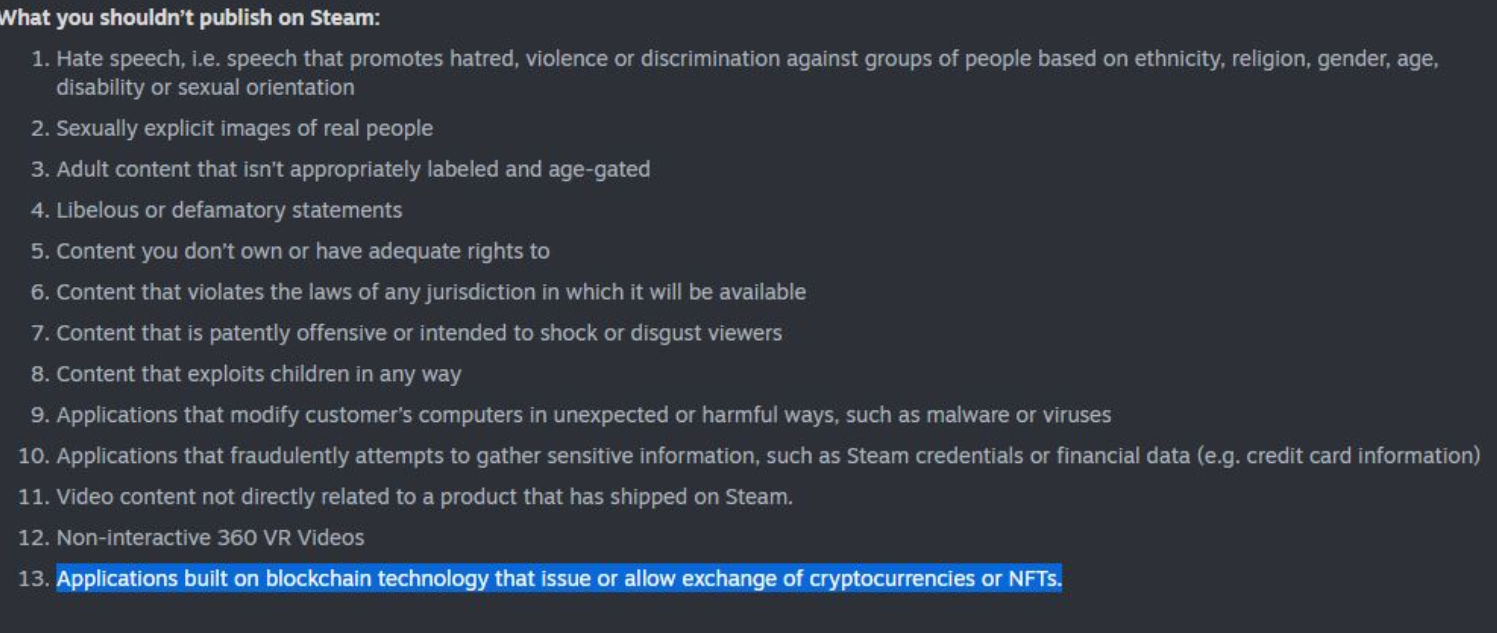Click 'Sexually explicit images of real people'
Screen dimensions: 1497x633
[x=244, y=128]
